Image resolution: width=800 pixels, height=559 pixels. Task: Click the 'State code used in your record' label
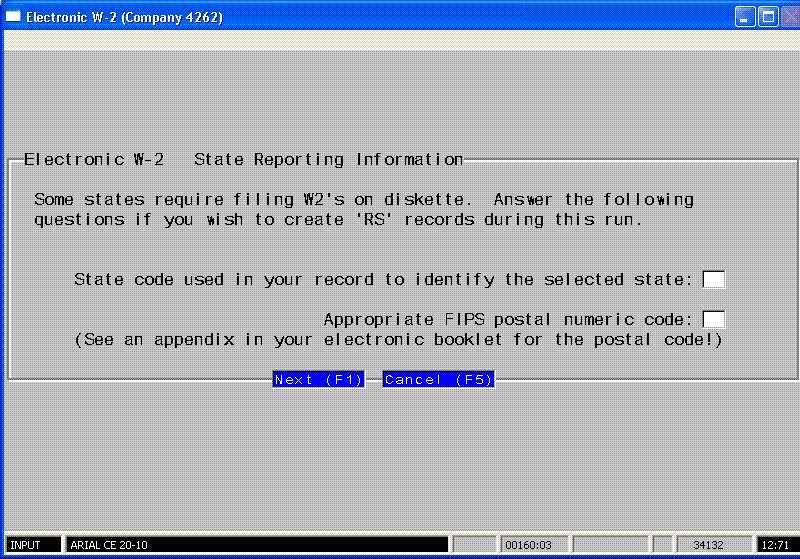point(383,280)
